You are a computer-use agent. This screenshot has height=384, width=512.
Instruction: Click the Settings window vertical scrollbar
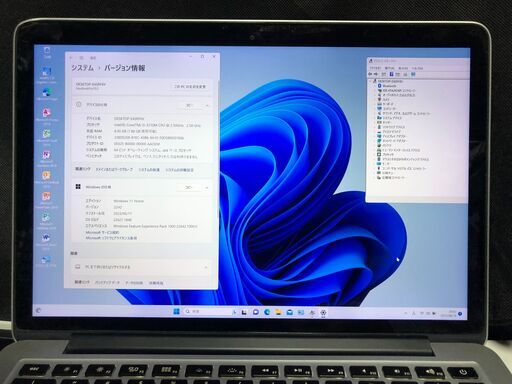218,150
